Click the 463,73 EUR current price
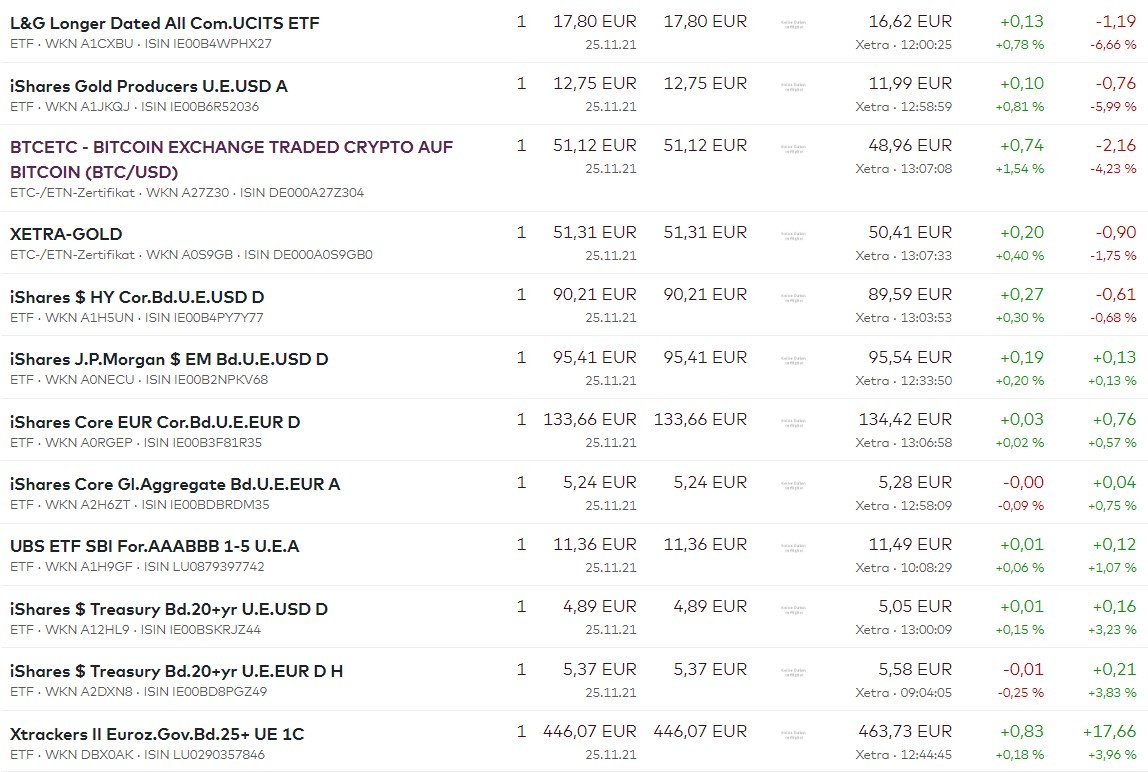 click(905, 732)
